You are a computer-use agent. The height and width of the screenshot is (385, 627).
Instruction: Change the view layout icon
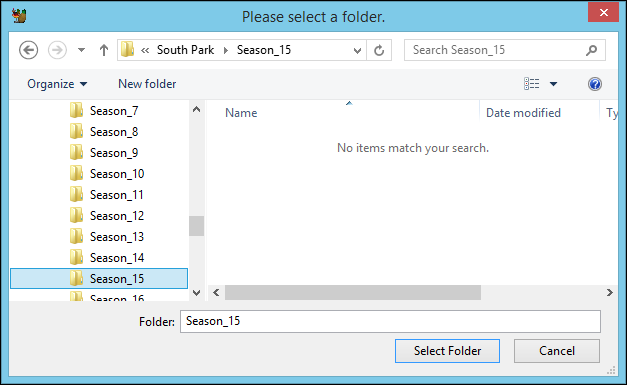(531, 84)
